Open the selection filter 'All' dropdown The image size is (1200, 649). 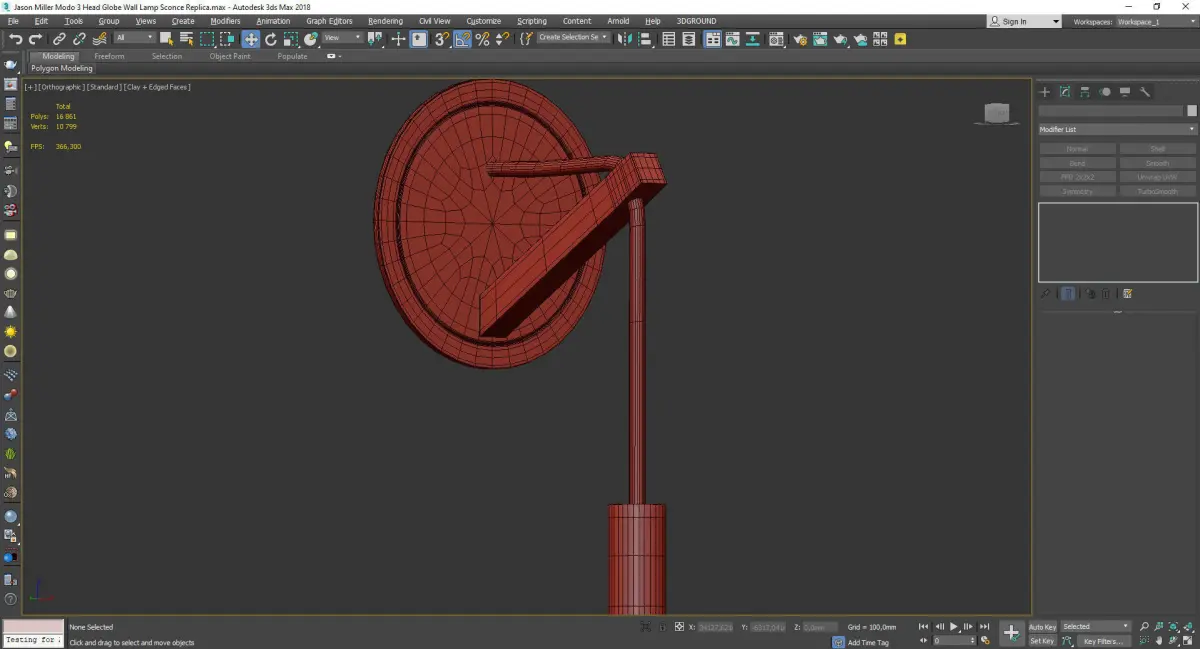[x=134, y=38]
